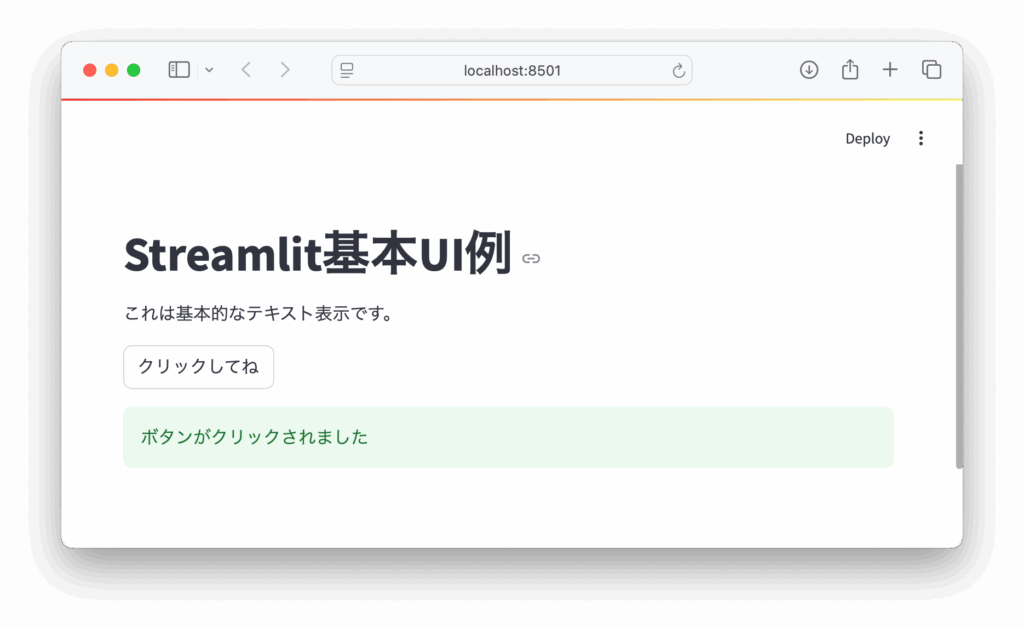This screenshot has width=1024, height=629.
Task: Minimize the window with the yellow button
Action: (112, 70)
